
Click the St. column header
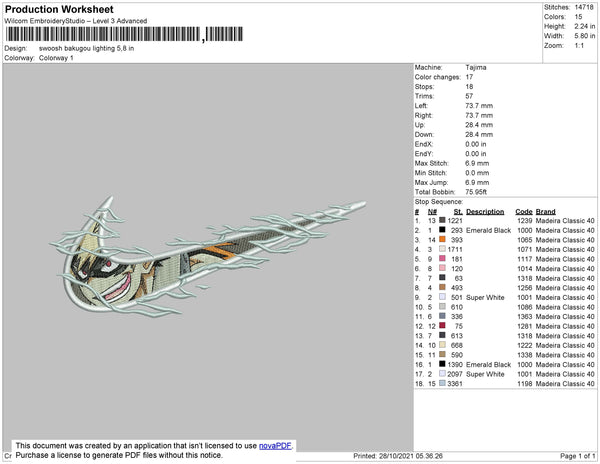(x=458, y=212)
